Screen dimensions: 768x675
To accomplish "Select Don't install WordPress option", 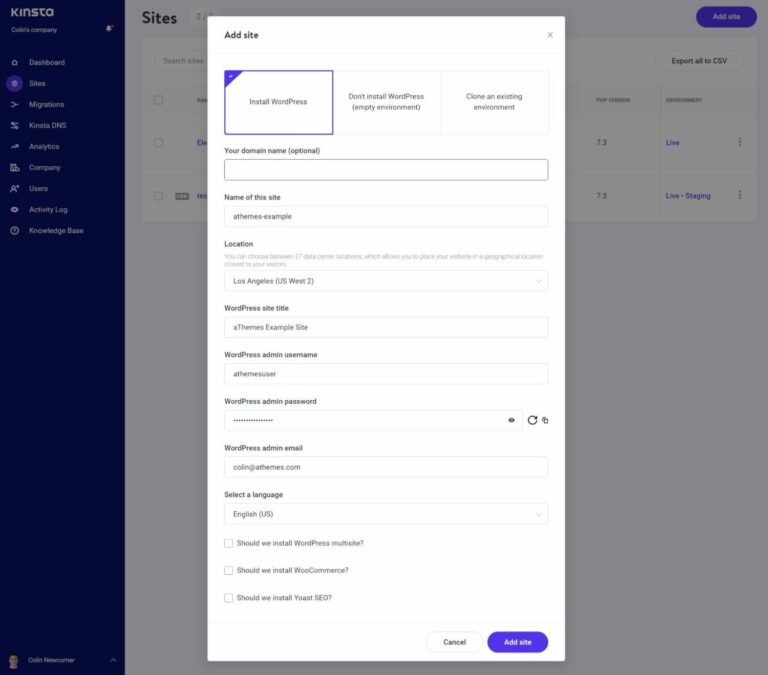I will (386, 102).
